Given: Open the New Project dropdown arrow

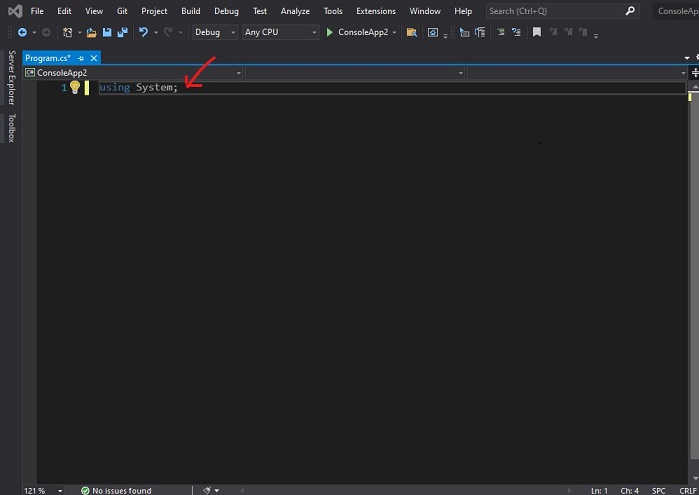Looking at the screenshot, I should pyautogui.click(x=79, y=33).
